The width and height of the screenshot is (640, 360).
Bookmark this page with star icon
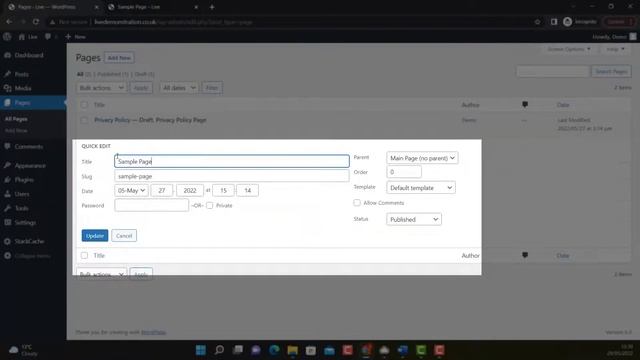538,22
